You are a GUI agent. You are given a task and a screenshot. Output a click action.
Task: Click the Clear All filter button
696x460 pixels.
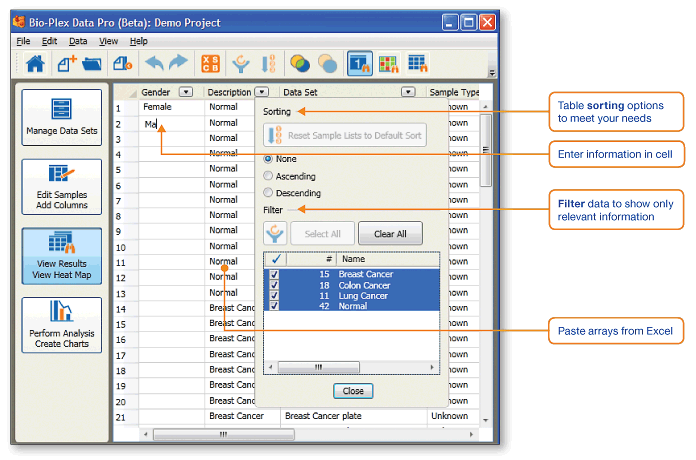tap(390, 234)
